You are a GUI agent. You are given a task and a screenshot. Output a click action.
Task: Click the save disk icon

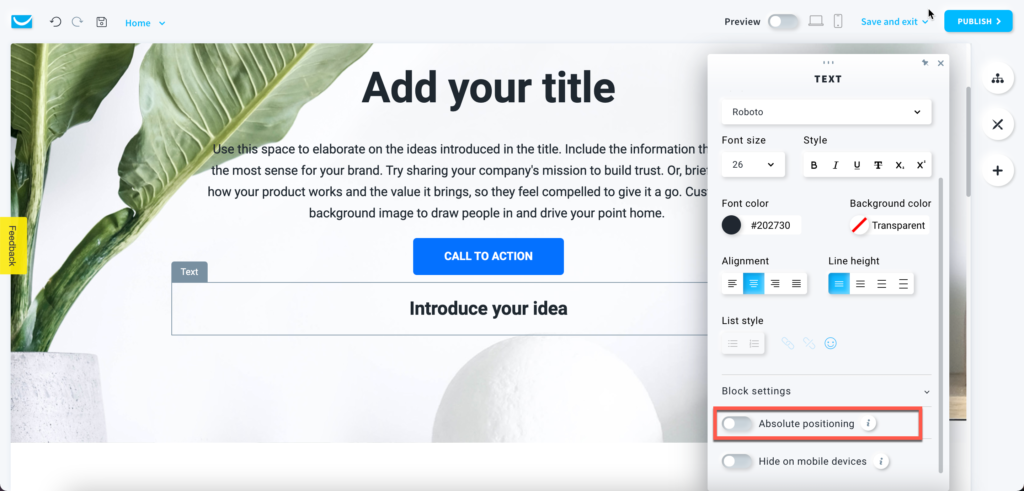pos(101,22)
